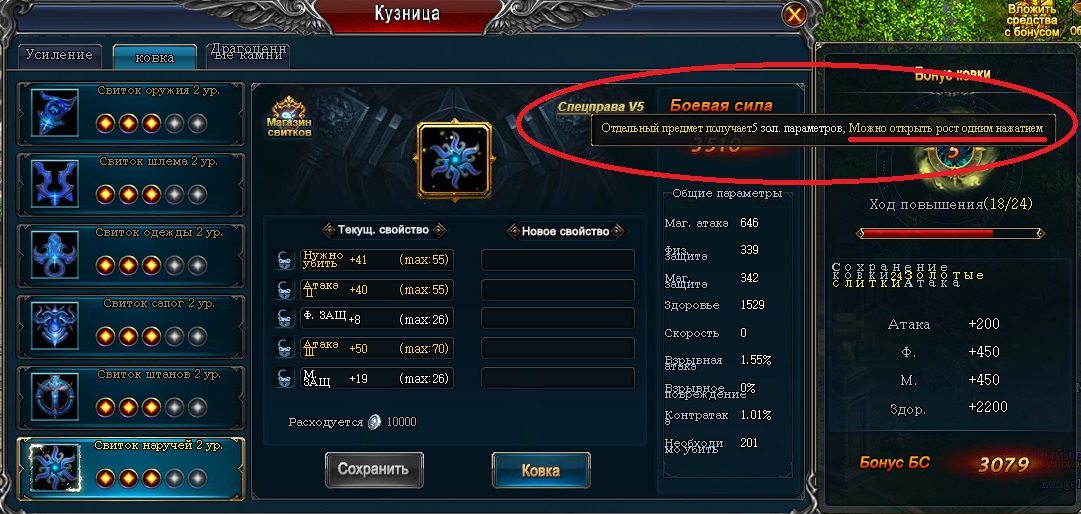This screenshot has height=514, width=1081.
Task: Switch to the Драгоценные камни tab
Action: coord(247,55)
